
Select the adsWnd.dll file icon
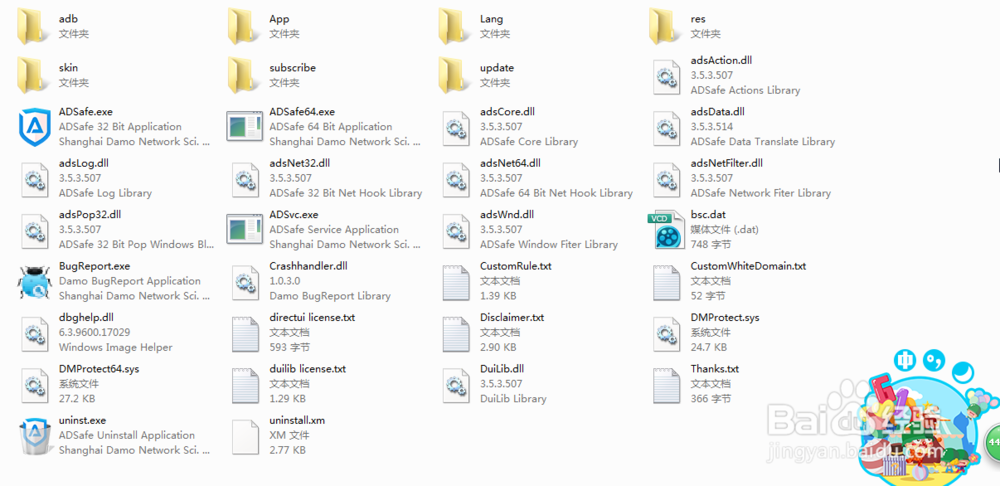pos(456,231)
